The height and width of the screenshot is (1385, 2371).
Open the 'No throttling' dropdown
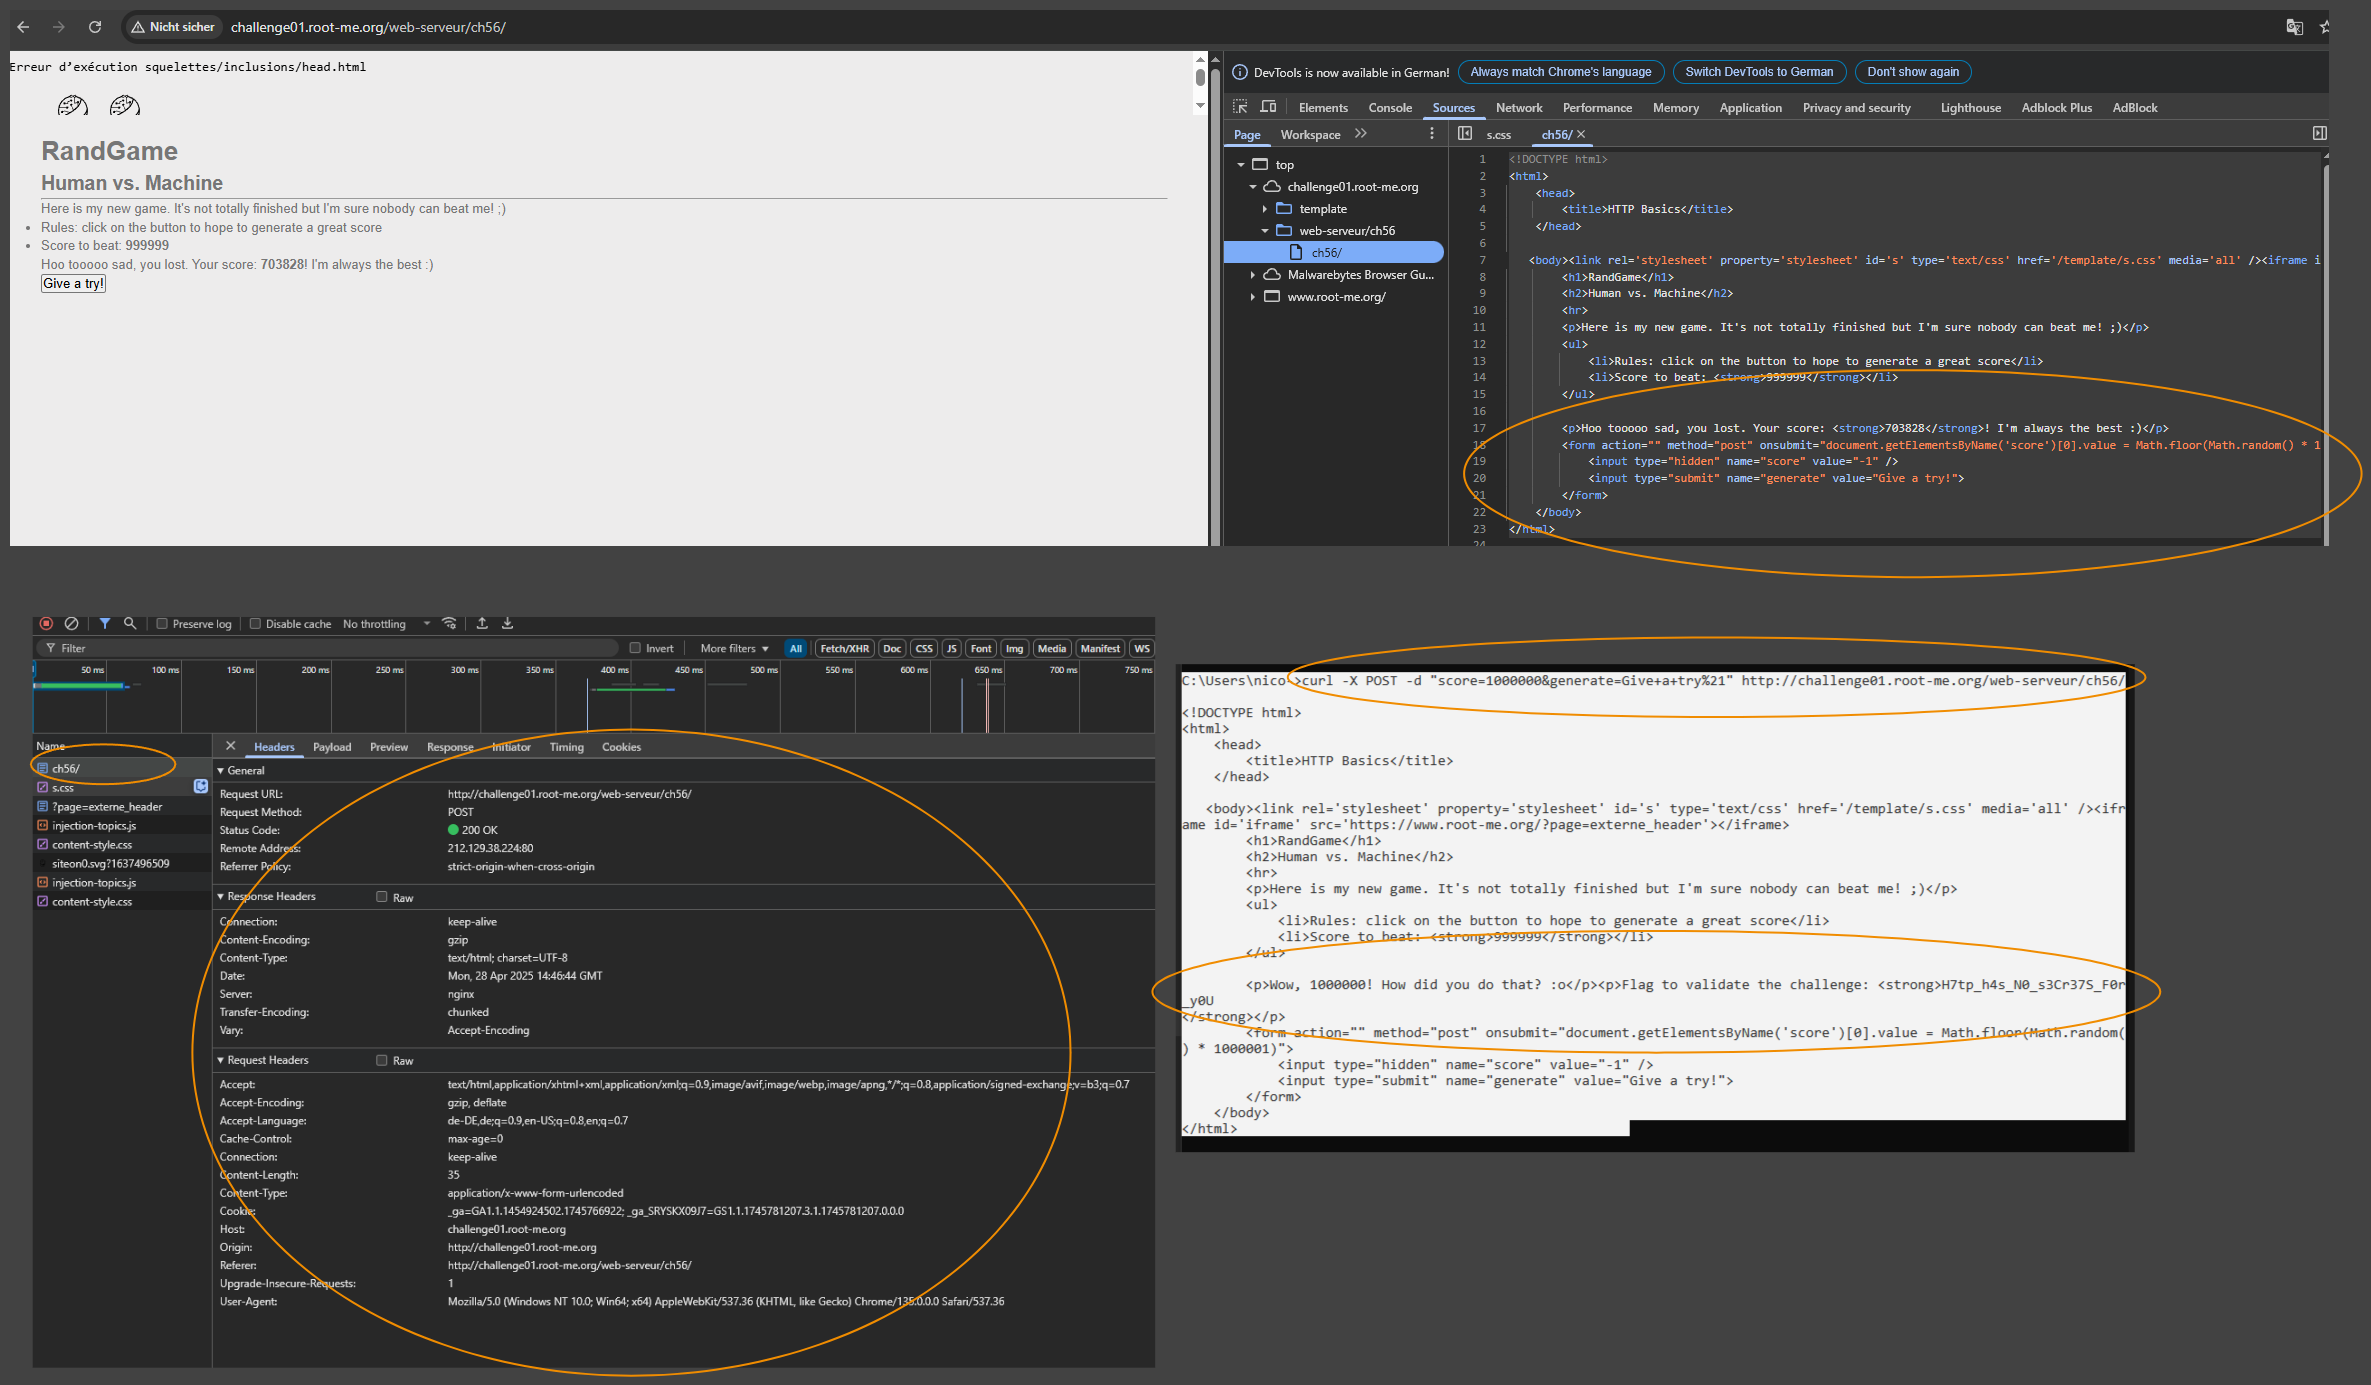[386, 624]
